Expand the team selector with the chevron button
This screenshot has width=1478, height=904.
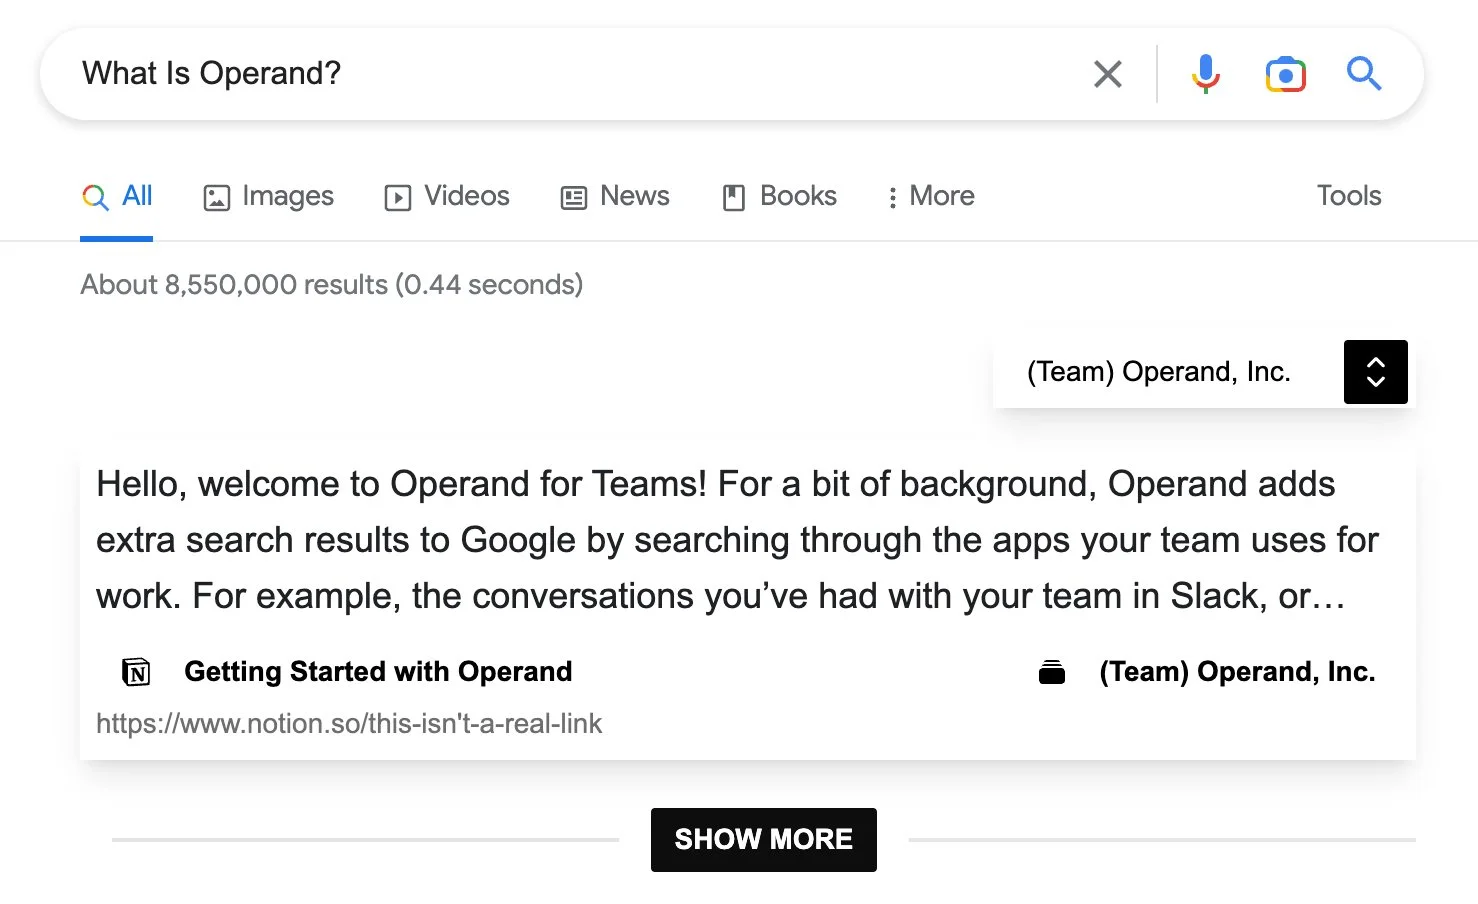point(1375,372)
